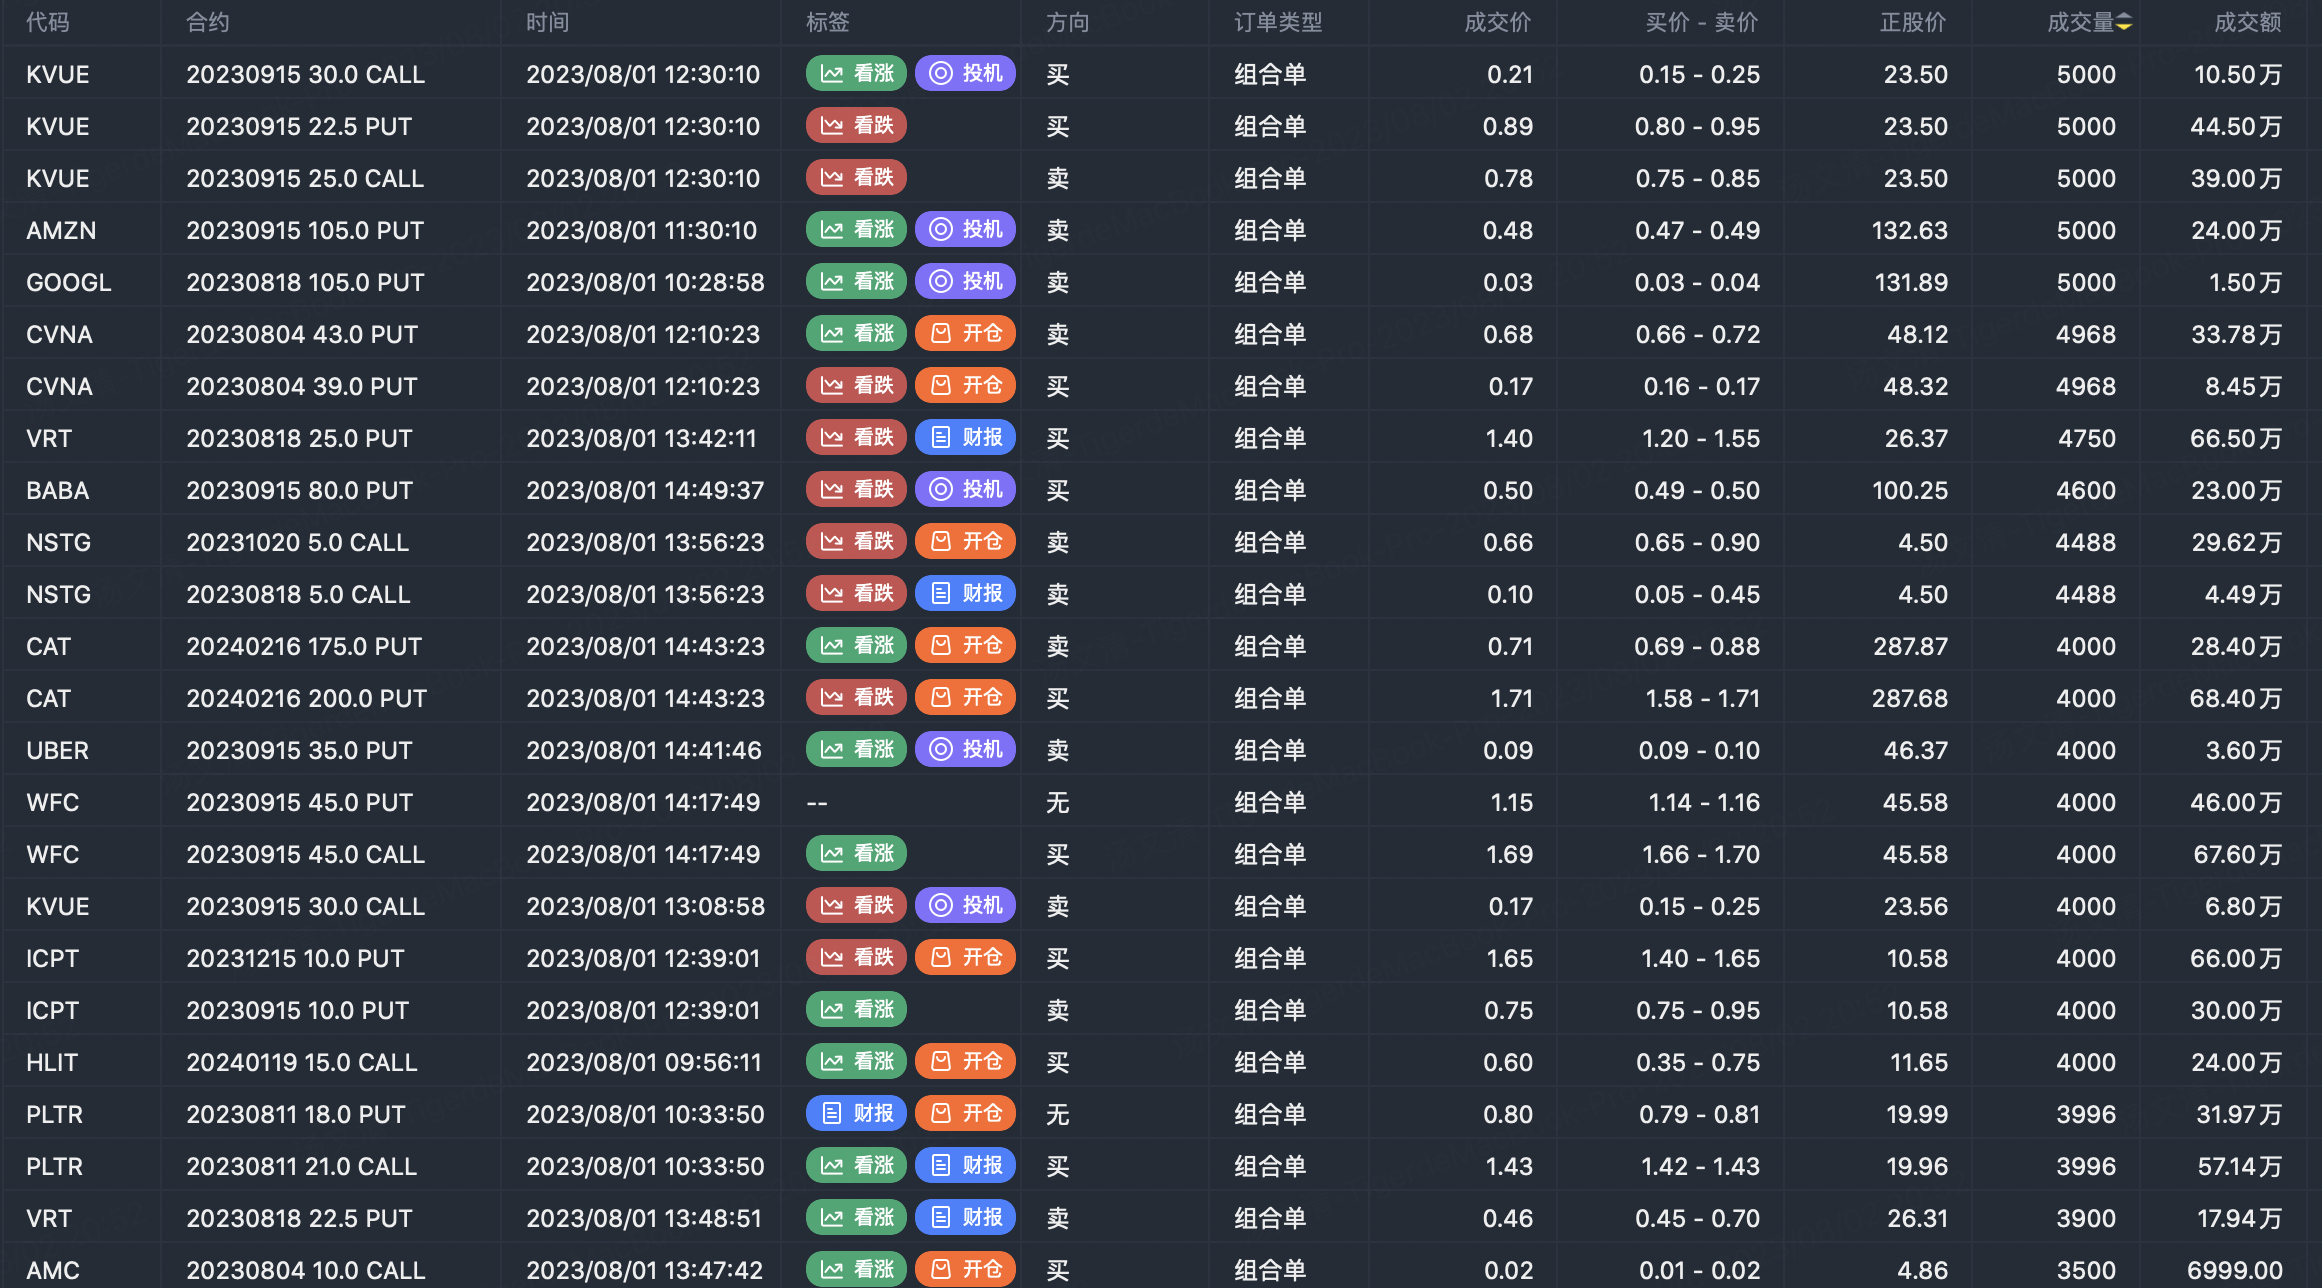Click the 看跌 tag in the KVUE 13:08:58 row

[x=857, y=905]
